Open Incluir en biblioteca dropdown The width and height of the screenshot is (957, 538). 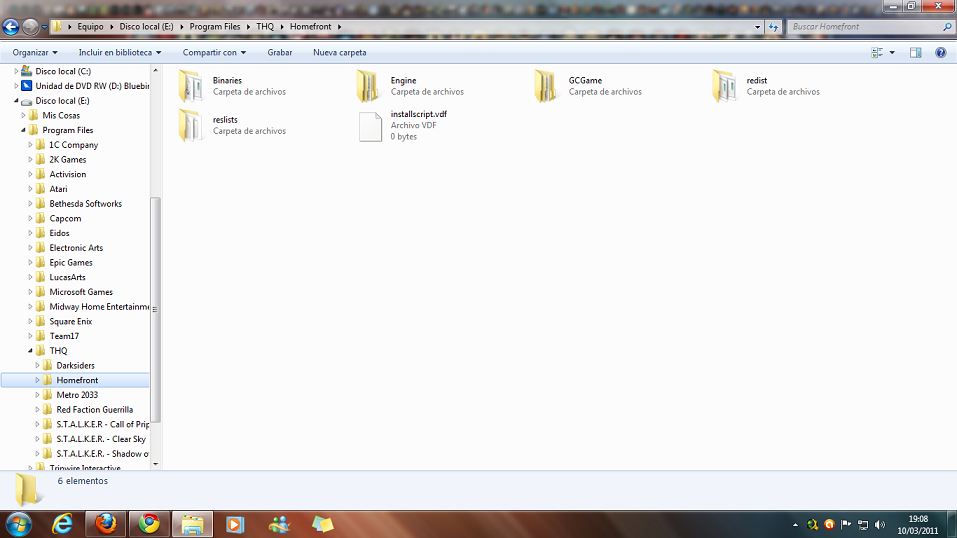(120, 53)
